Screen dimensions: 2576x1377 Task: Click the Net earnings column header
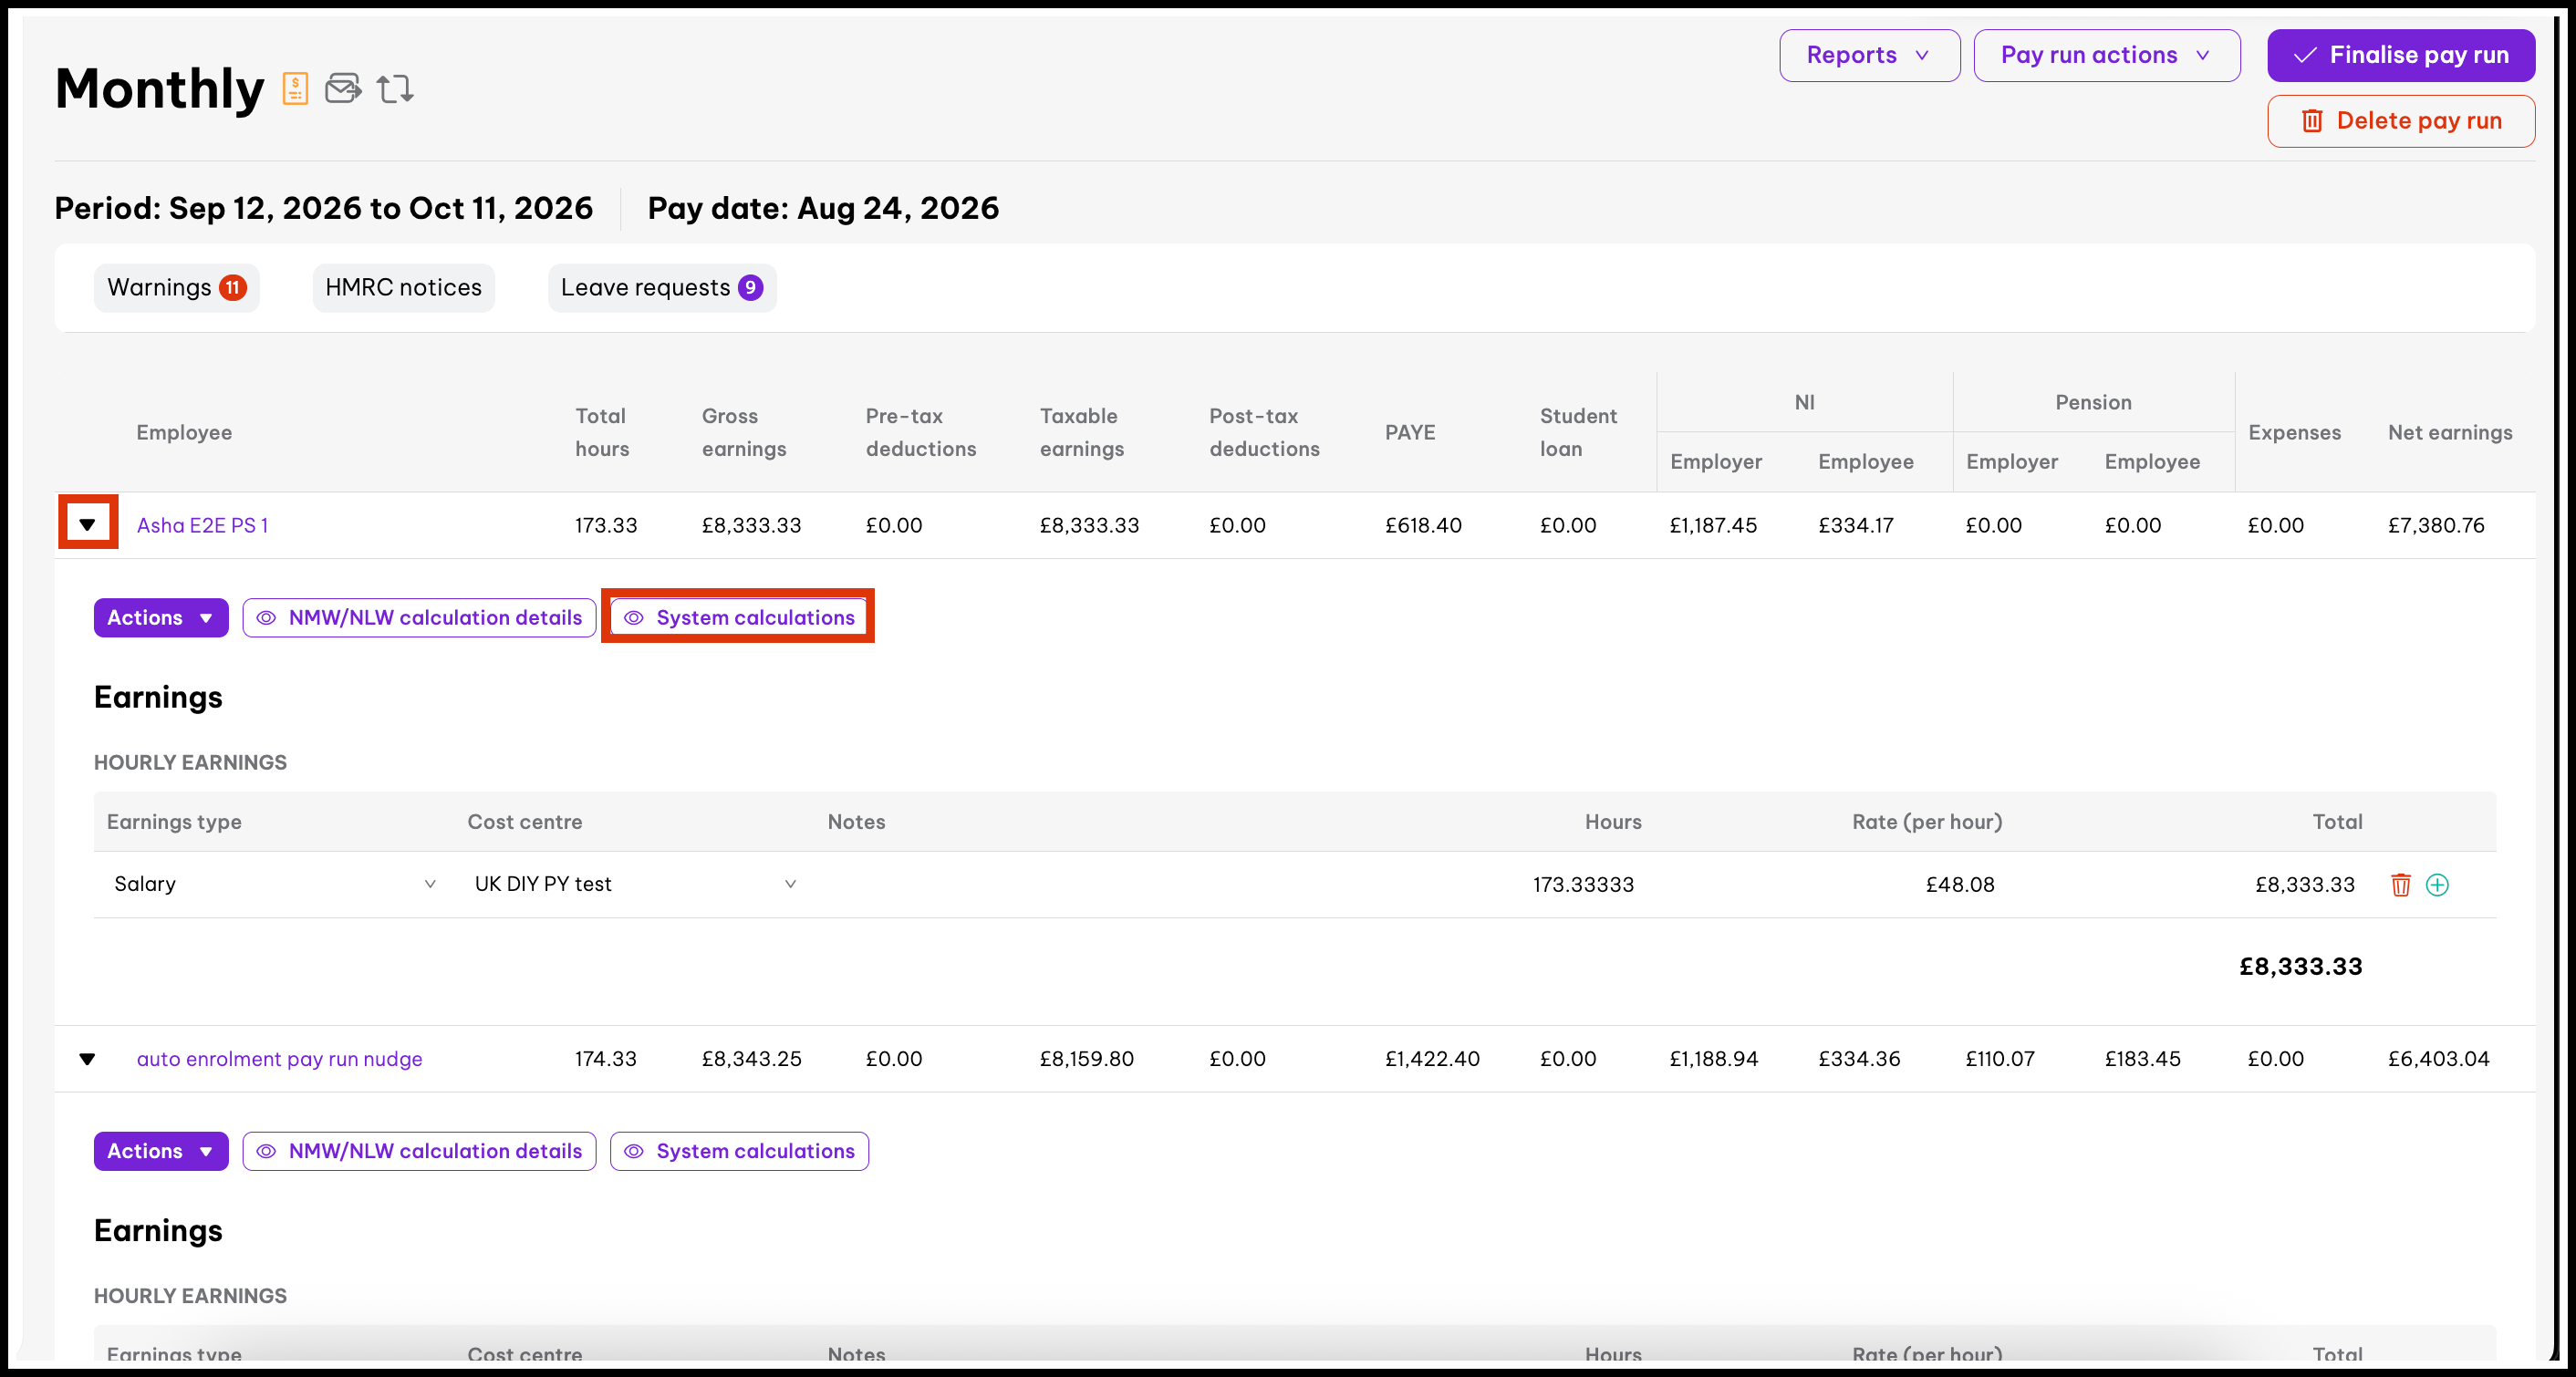pyautogui.click(x=2450, y=432)
